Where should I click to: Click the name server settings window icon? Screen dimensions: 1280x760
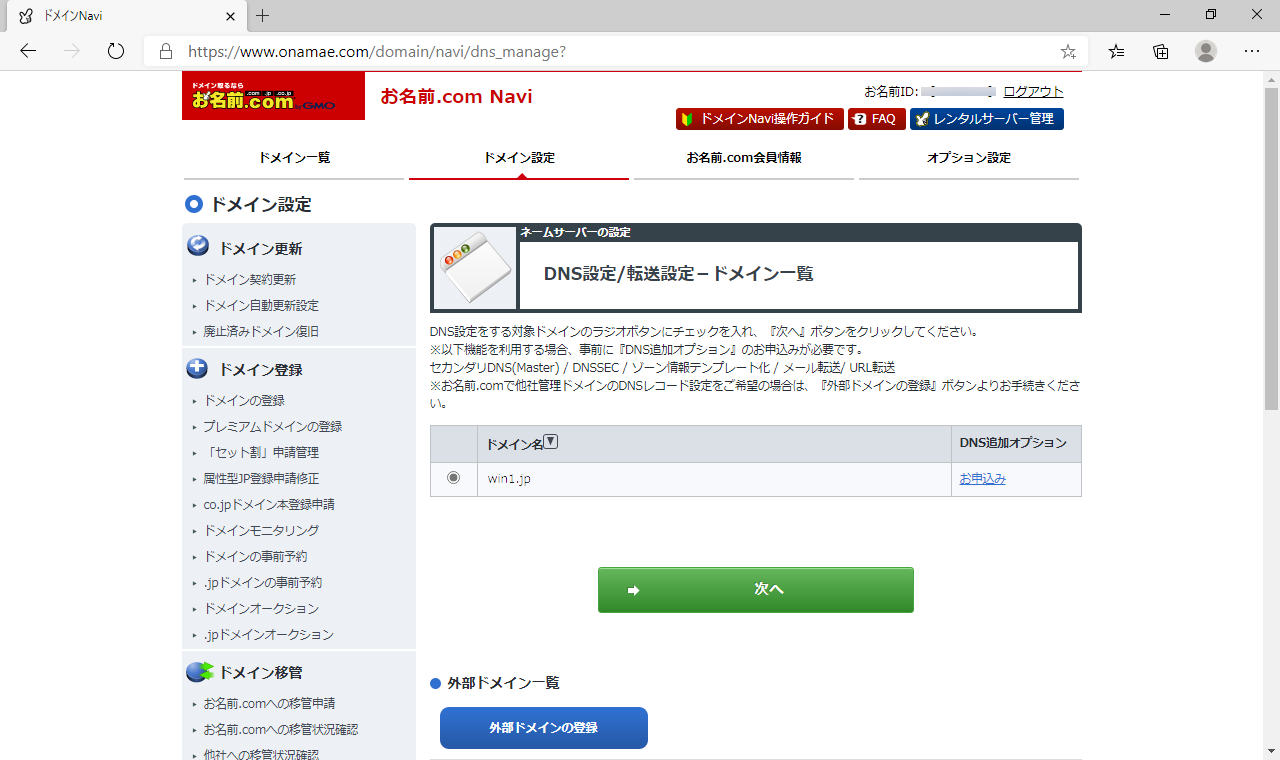tap(474, 267)
